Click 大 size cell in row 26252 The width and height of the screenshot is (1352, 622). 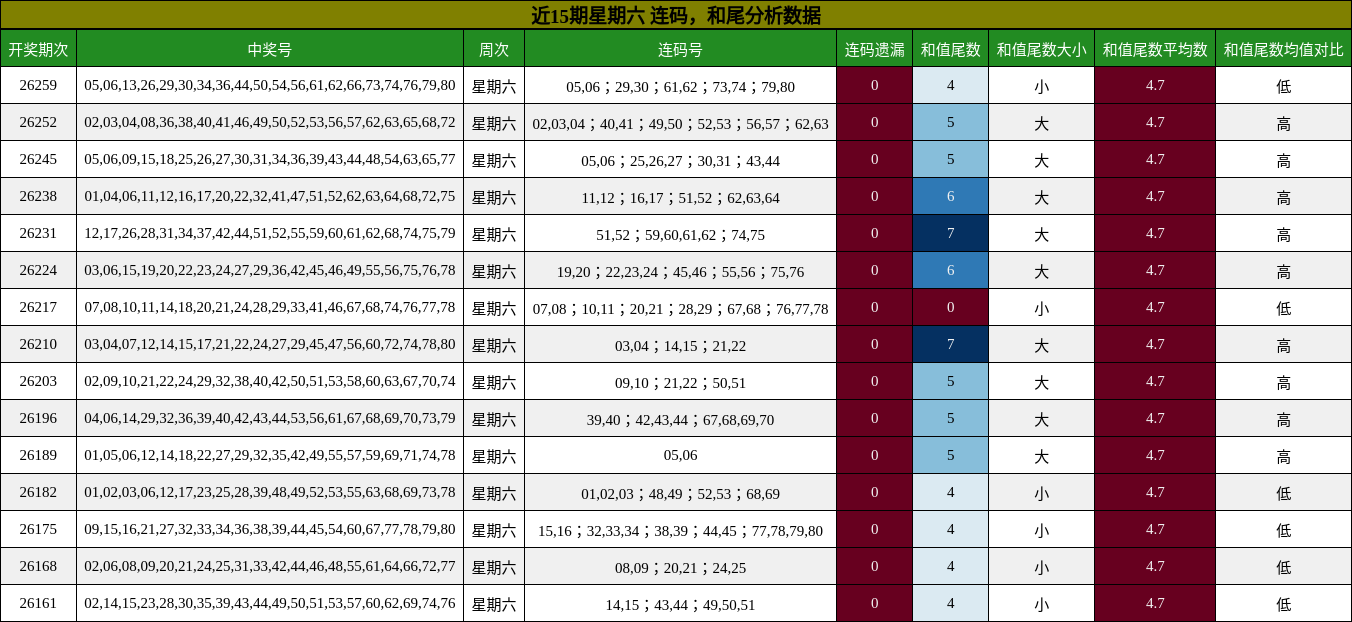click(1041, 122)
